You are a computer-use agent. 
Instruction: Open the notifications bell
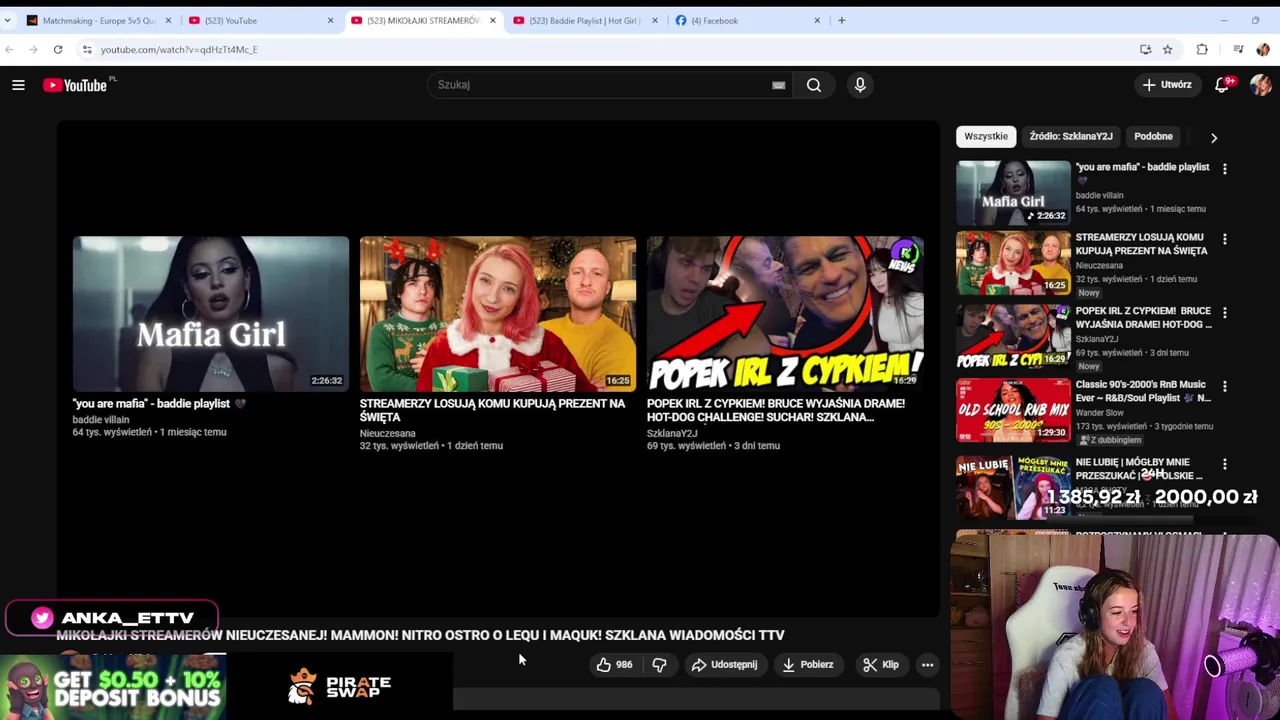point(1222,85)
